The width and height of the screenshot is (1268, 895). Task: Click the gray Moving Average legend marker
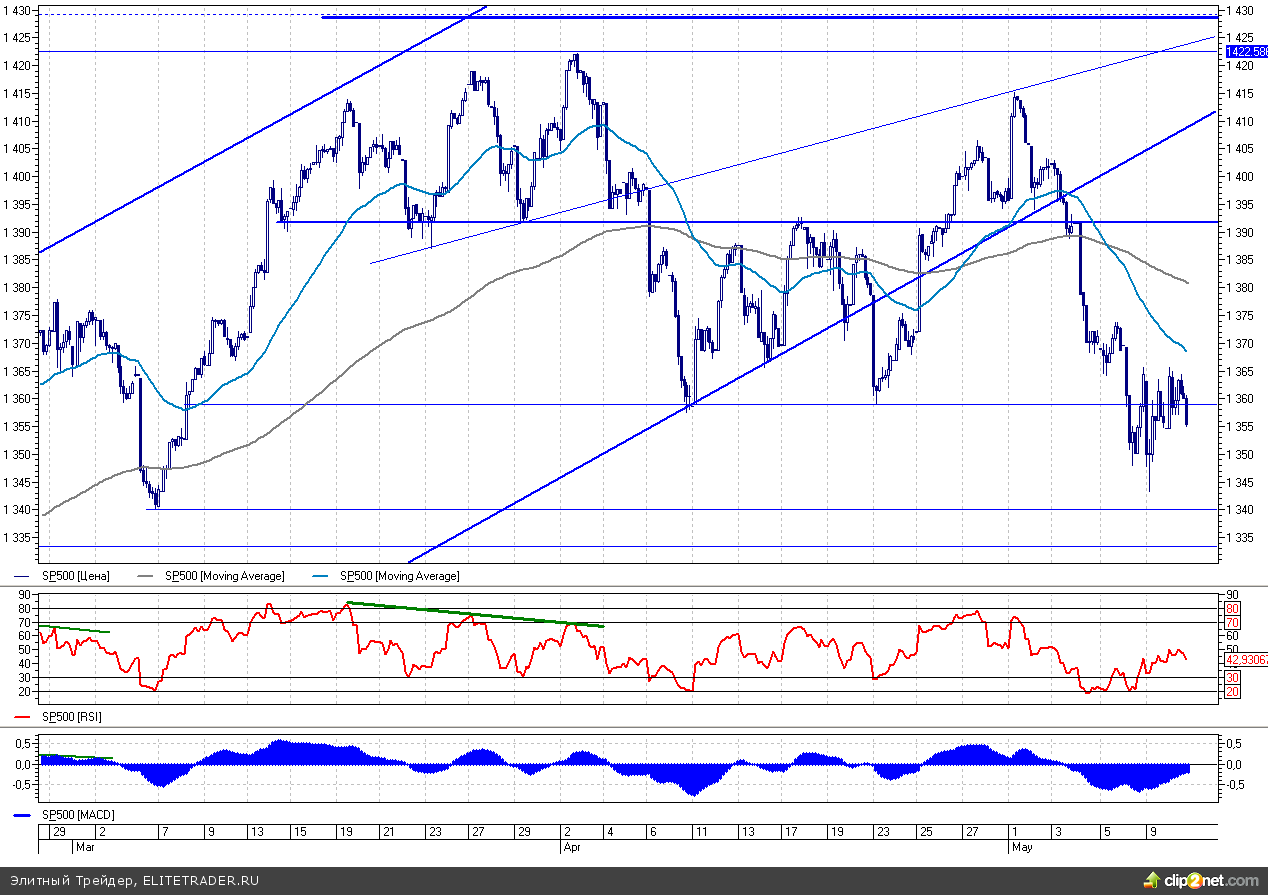click(149, 576)
